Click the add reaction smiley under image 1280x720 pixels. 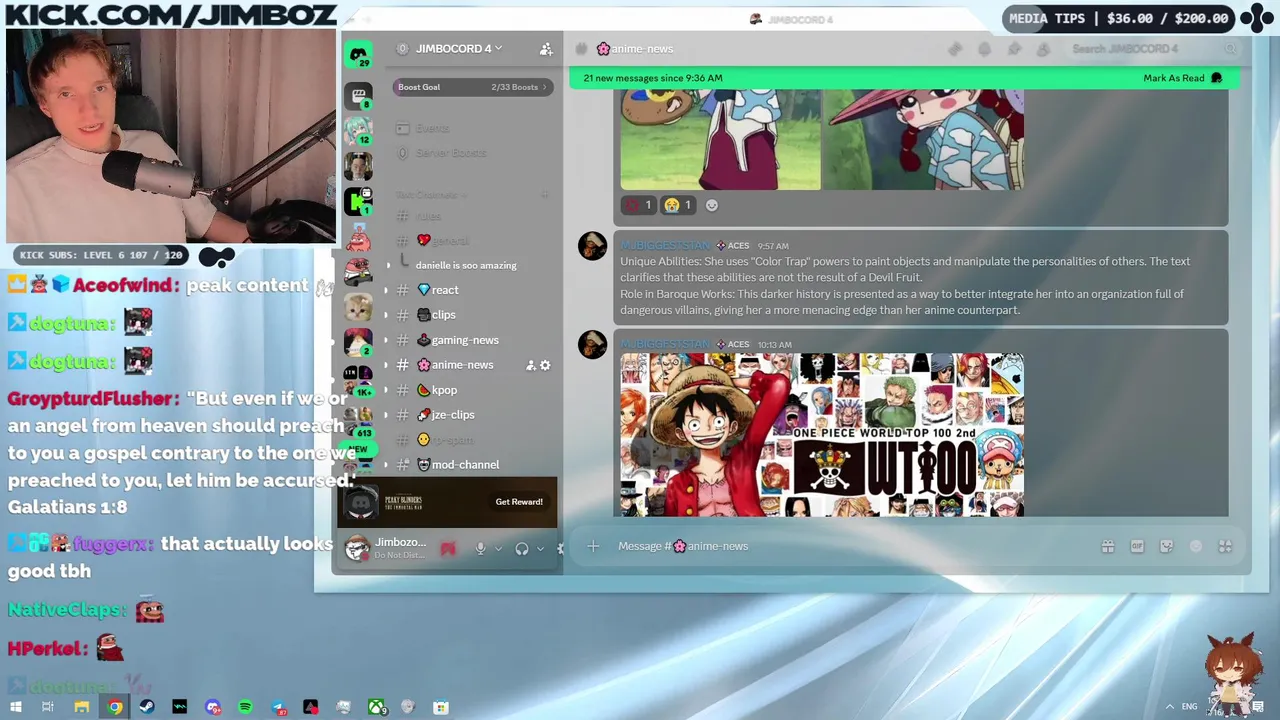point(712,205)
